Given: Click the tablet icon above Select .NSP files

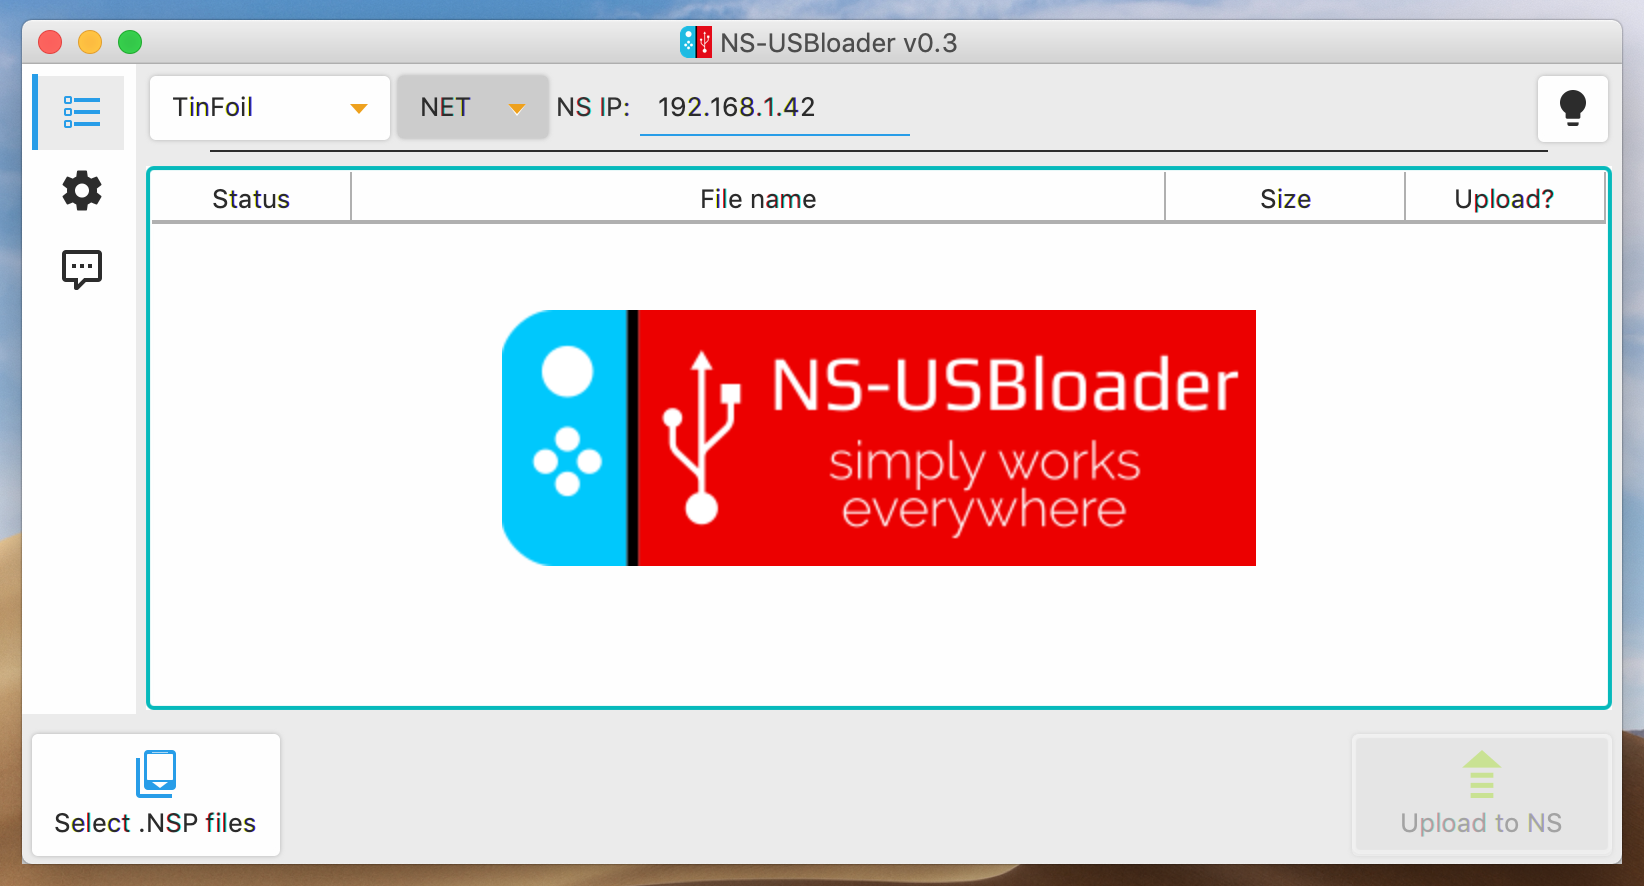Looking at the screenshot, I should coord(156,773).
